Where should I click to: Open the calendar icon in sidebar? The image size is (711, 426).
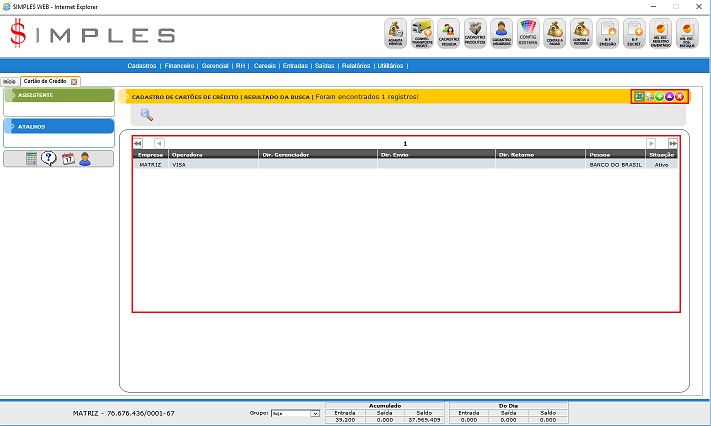coord(67,159)
